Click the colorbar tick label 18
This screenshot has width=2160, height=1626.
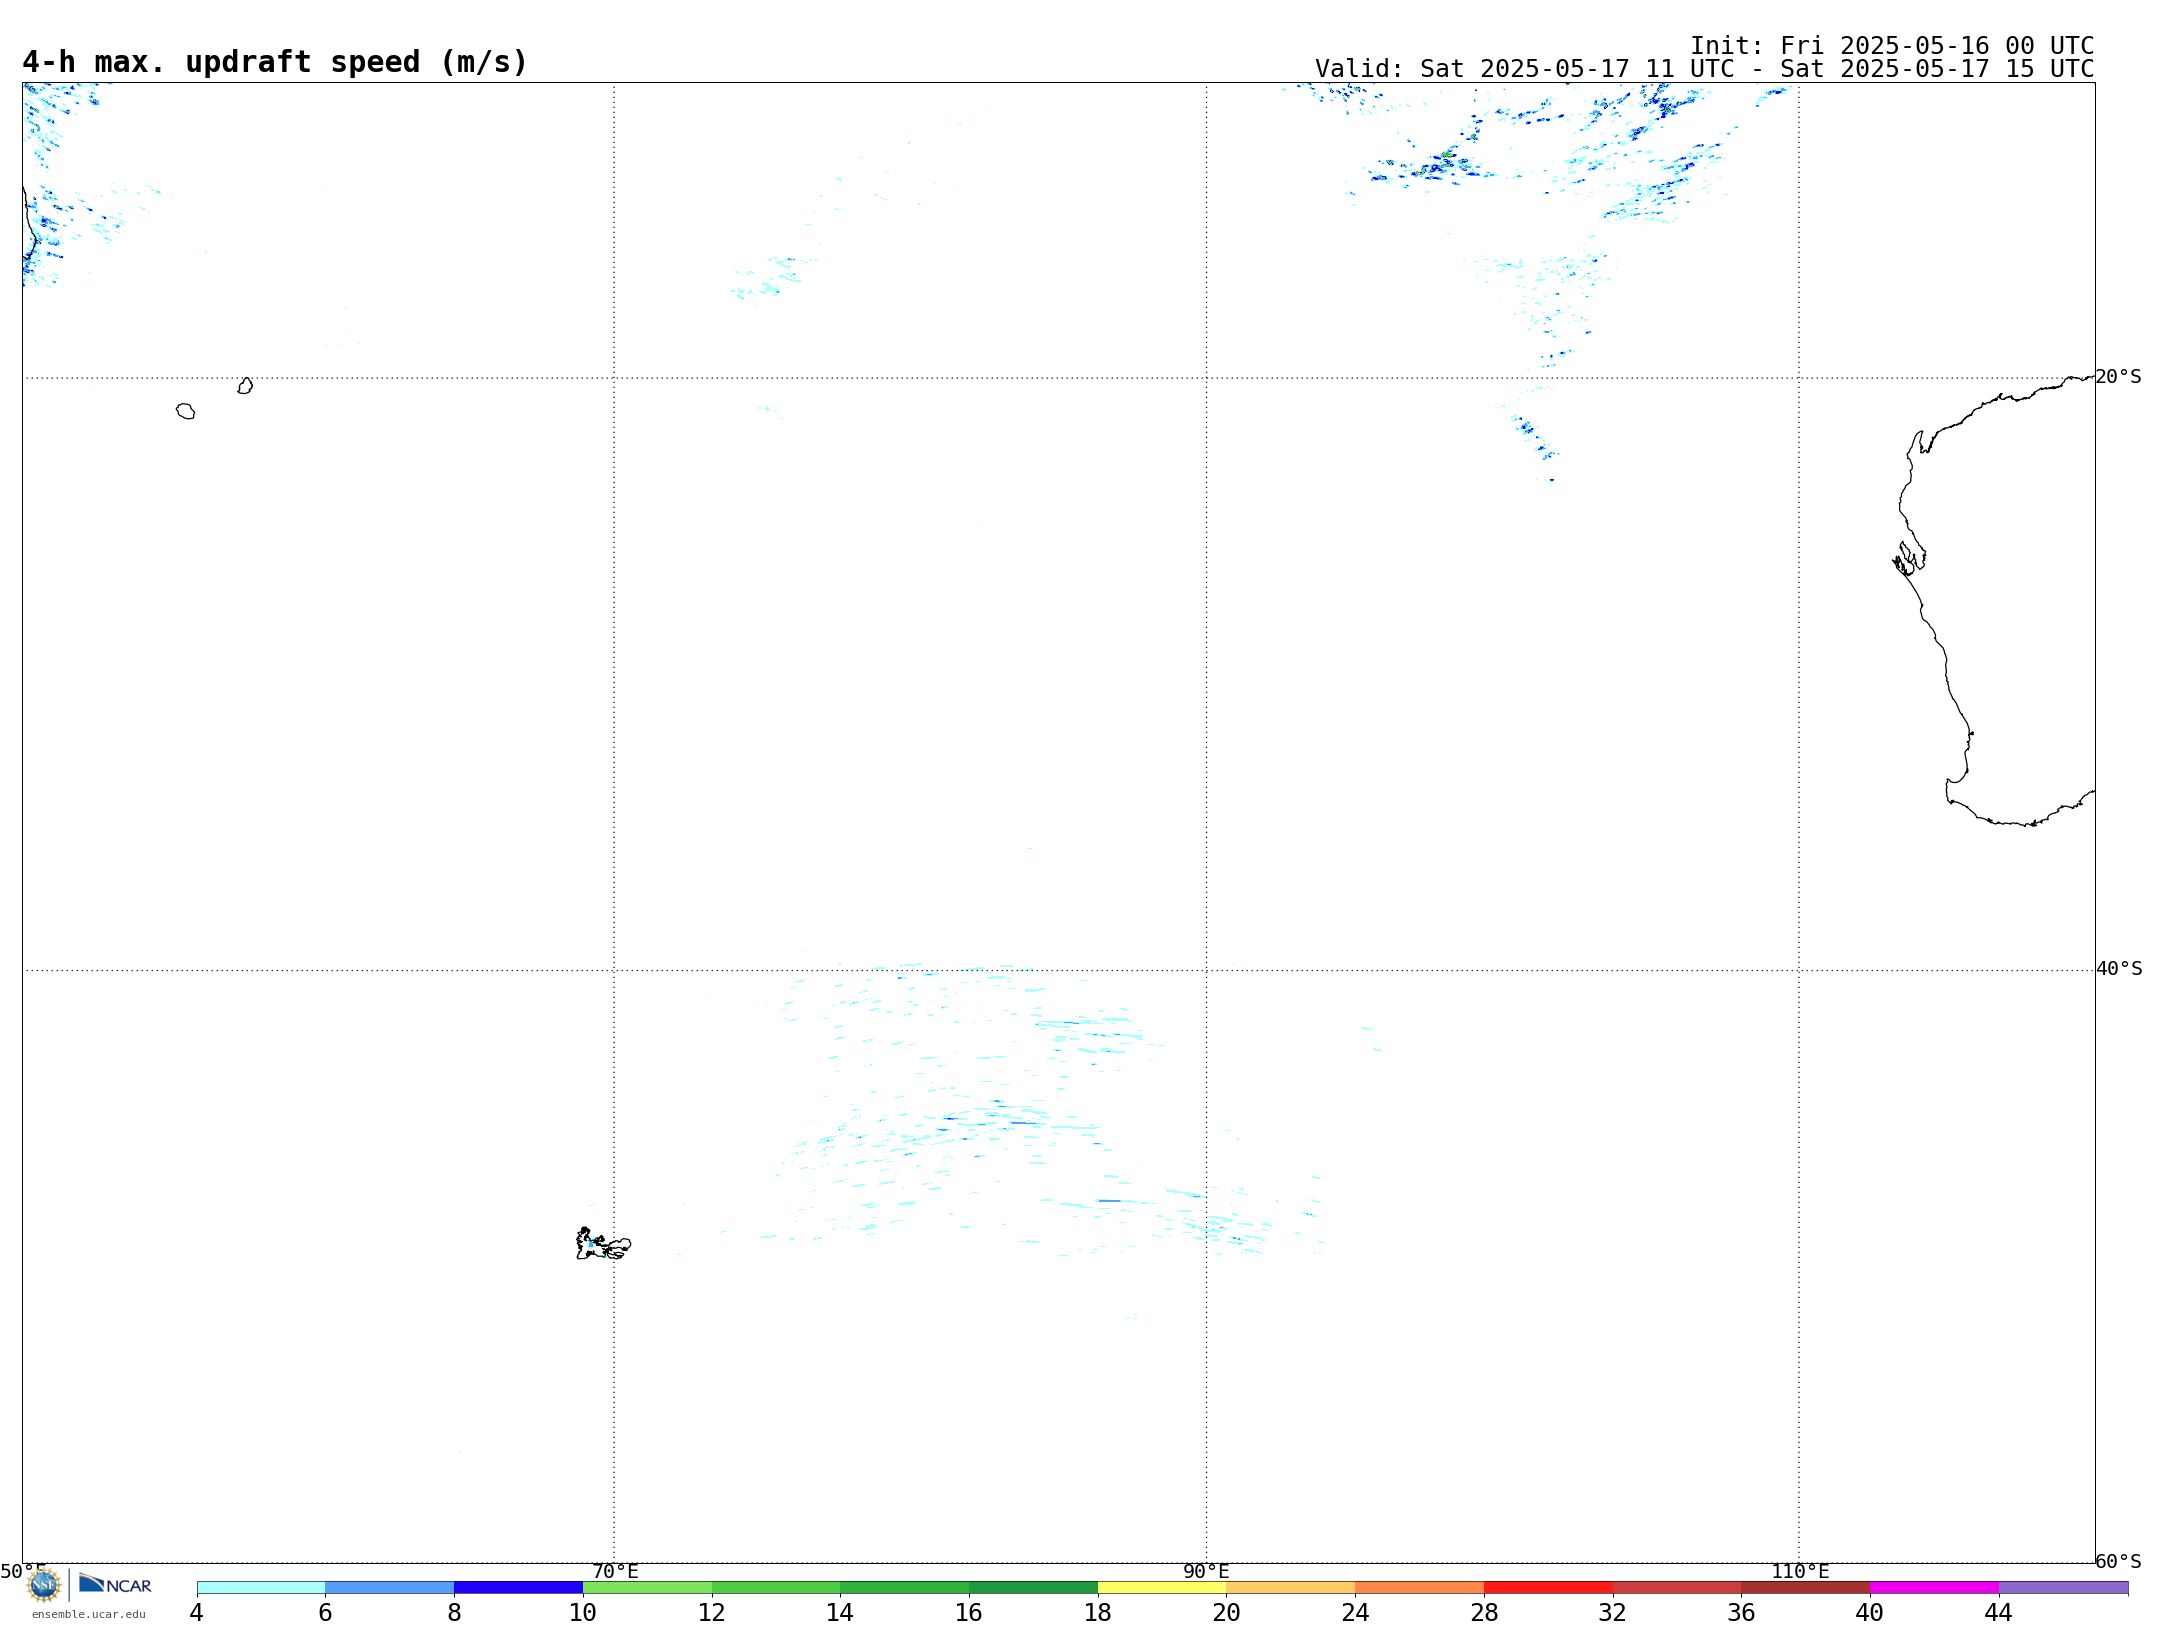coord(1098,1613)
